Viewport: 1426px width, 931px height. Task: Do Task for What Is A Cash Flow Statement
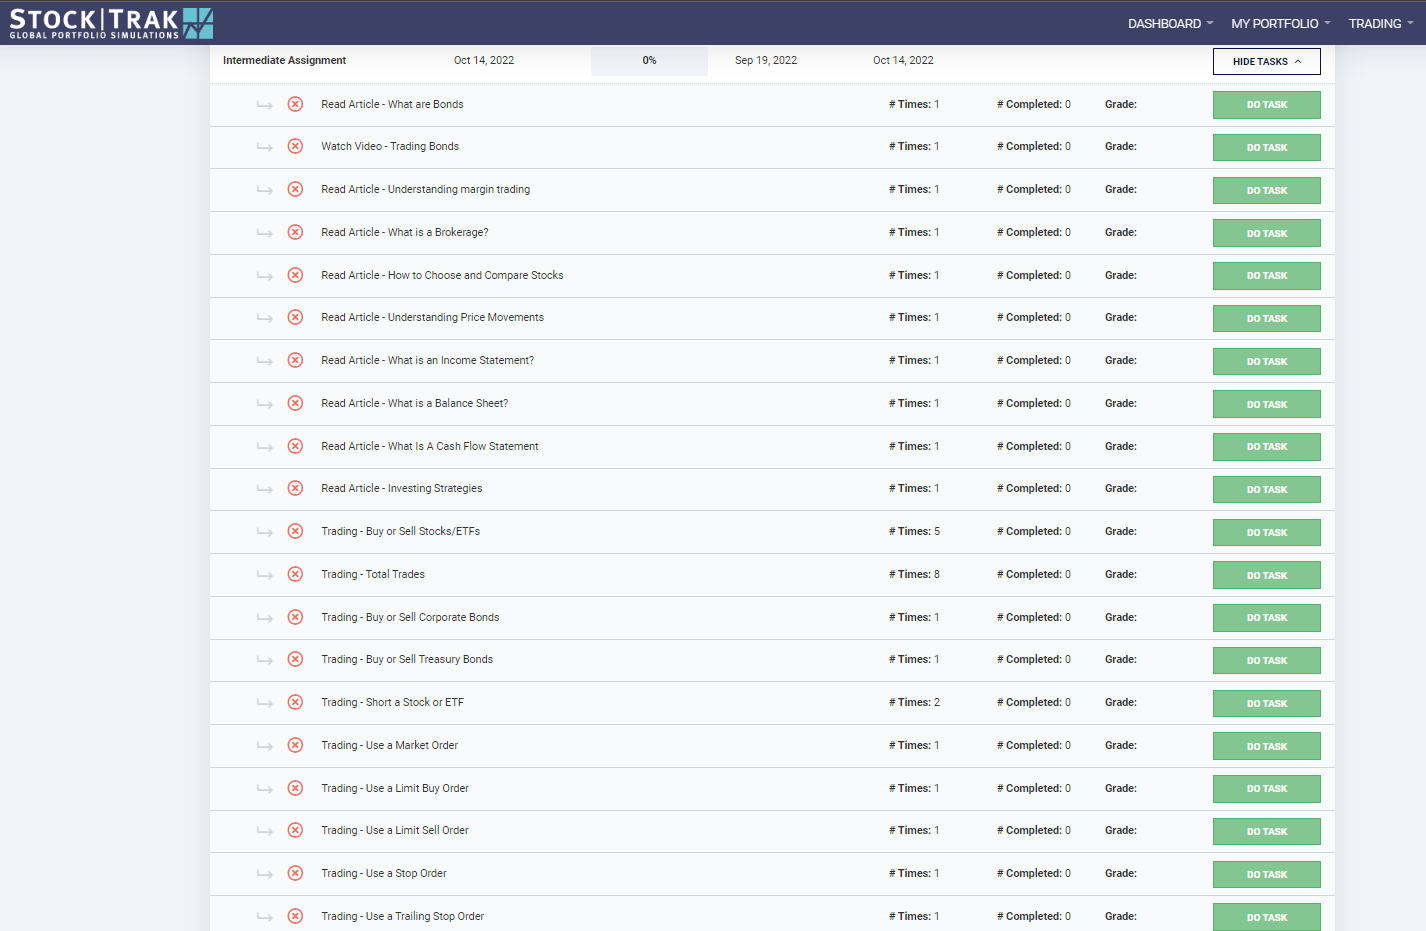[1267, 447]
